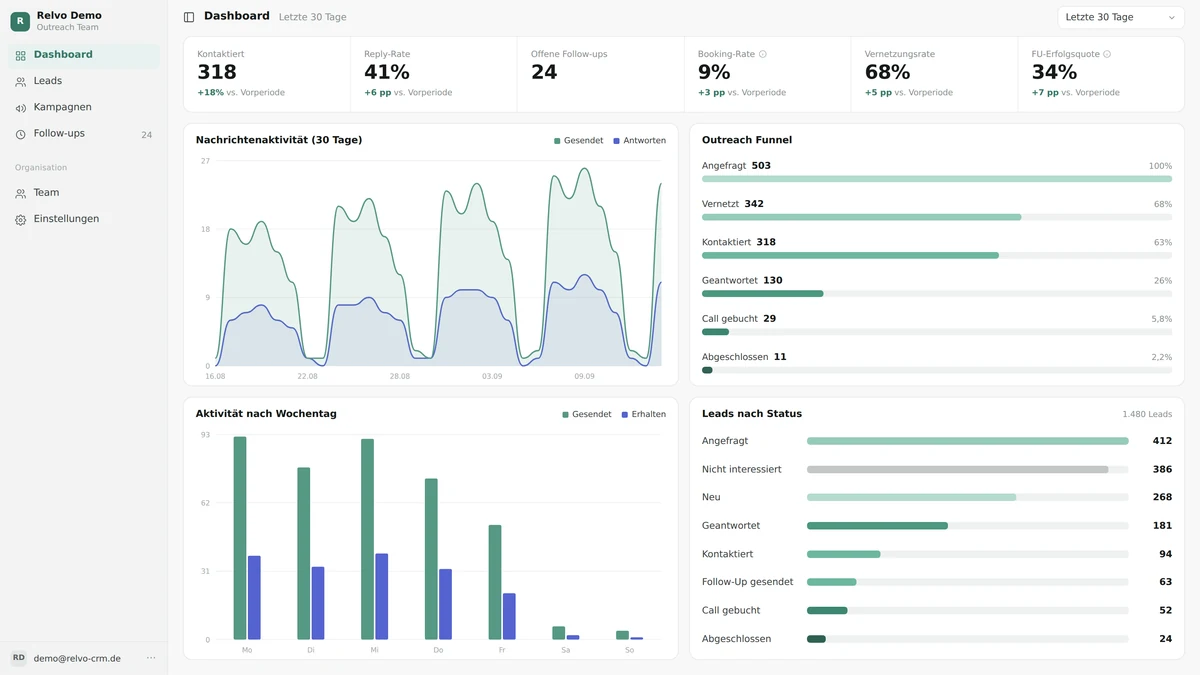This screenshot has height=675, width=1200.
Task: Click the Relvo Demo logo icon
Action: [x=20, y=21]
